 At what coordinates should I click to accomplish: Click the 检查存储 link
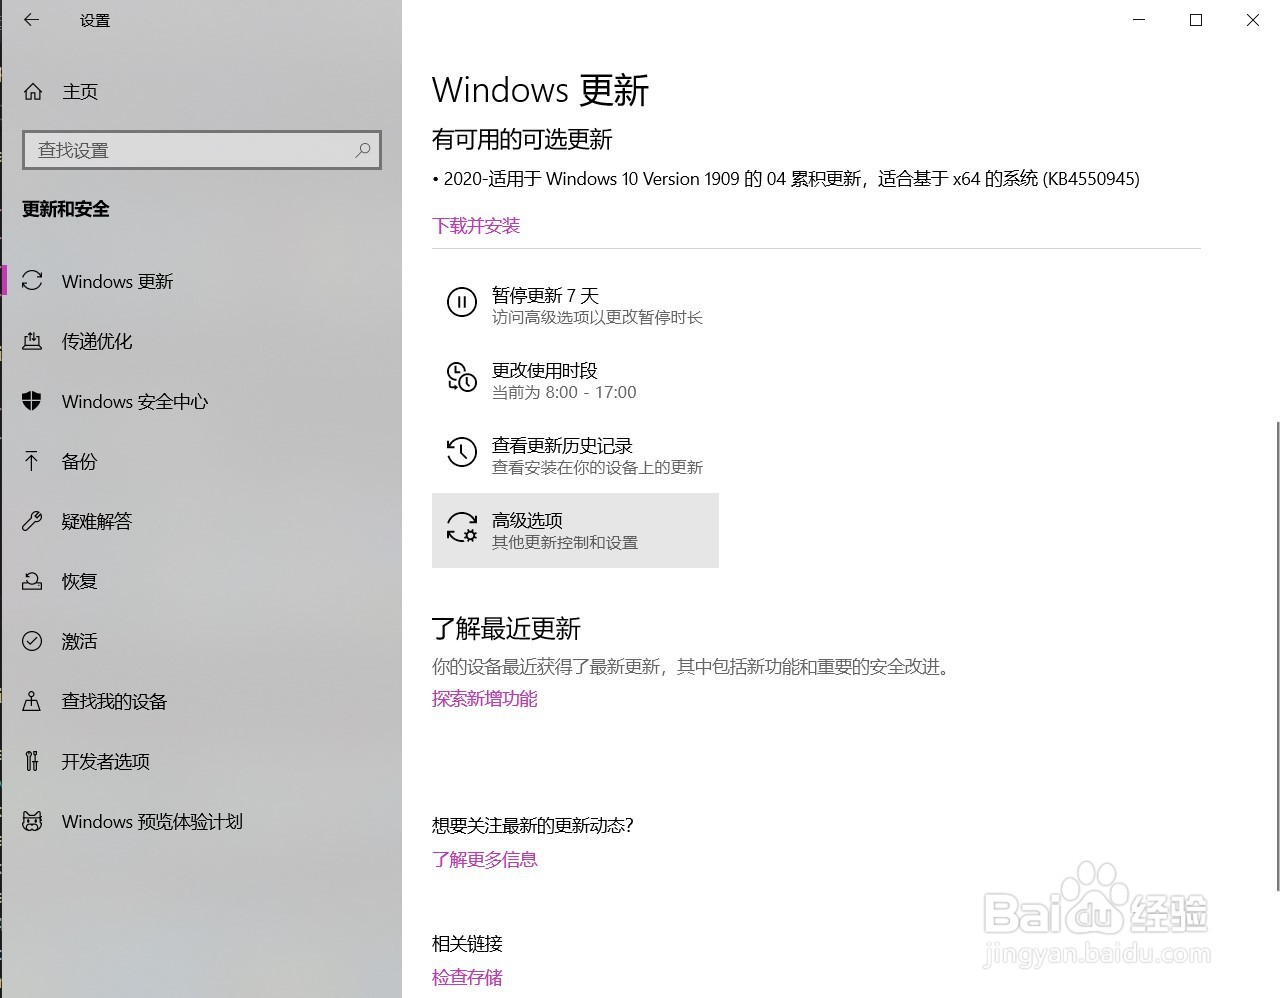[x=467, y=978]
